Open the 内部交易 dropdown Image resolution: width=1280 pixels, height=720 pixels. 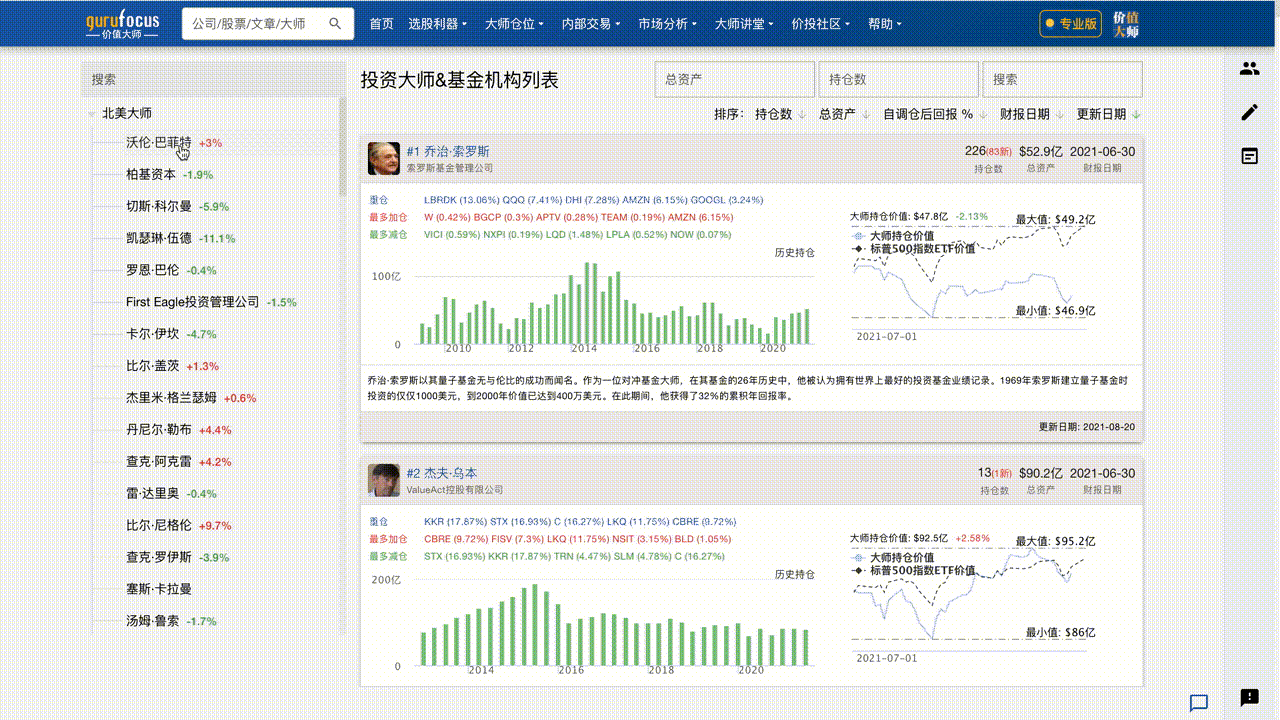[x=592, y=24]
